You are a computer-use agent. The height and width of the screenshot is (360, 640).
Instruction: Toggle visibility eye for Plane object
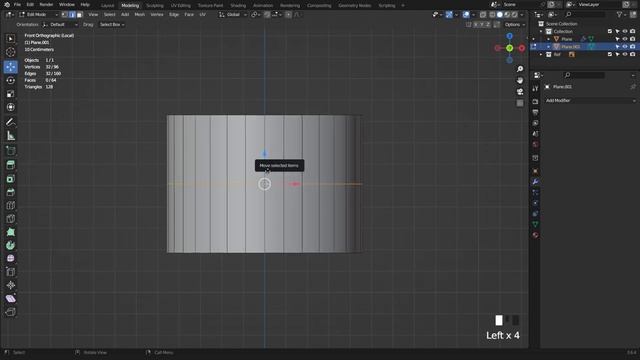pyautogui.click(x=624, y=39)
